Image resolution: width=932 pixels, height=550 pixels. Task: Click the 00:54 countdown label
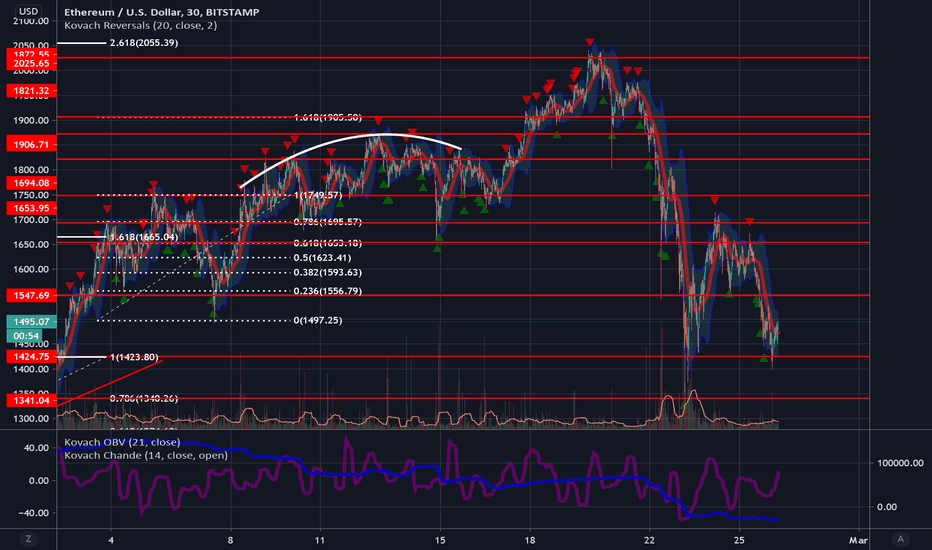pyautogui.click(x=26, y=336)
